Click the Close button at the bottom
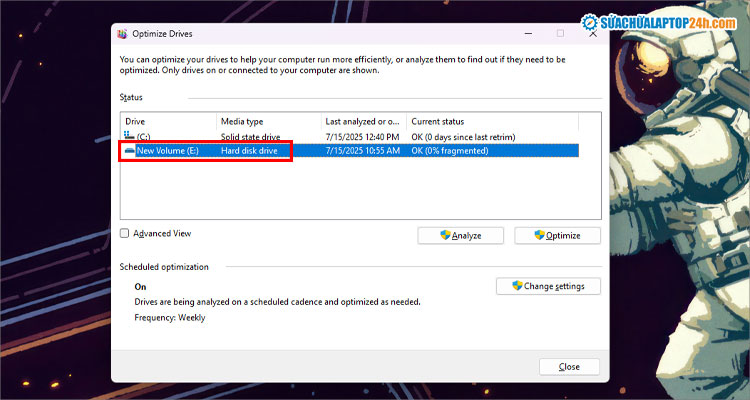Image resolution: width=750 pixels, height=400 pixels. point(569,367)
